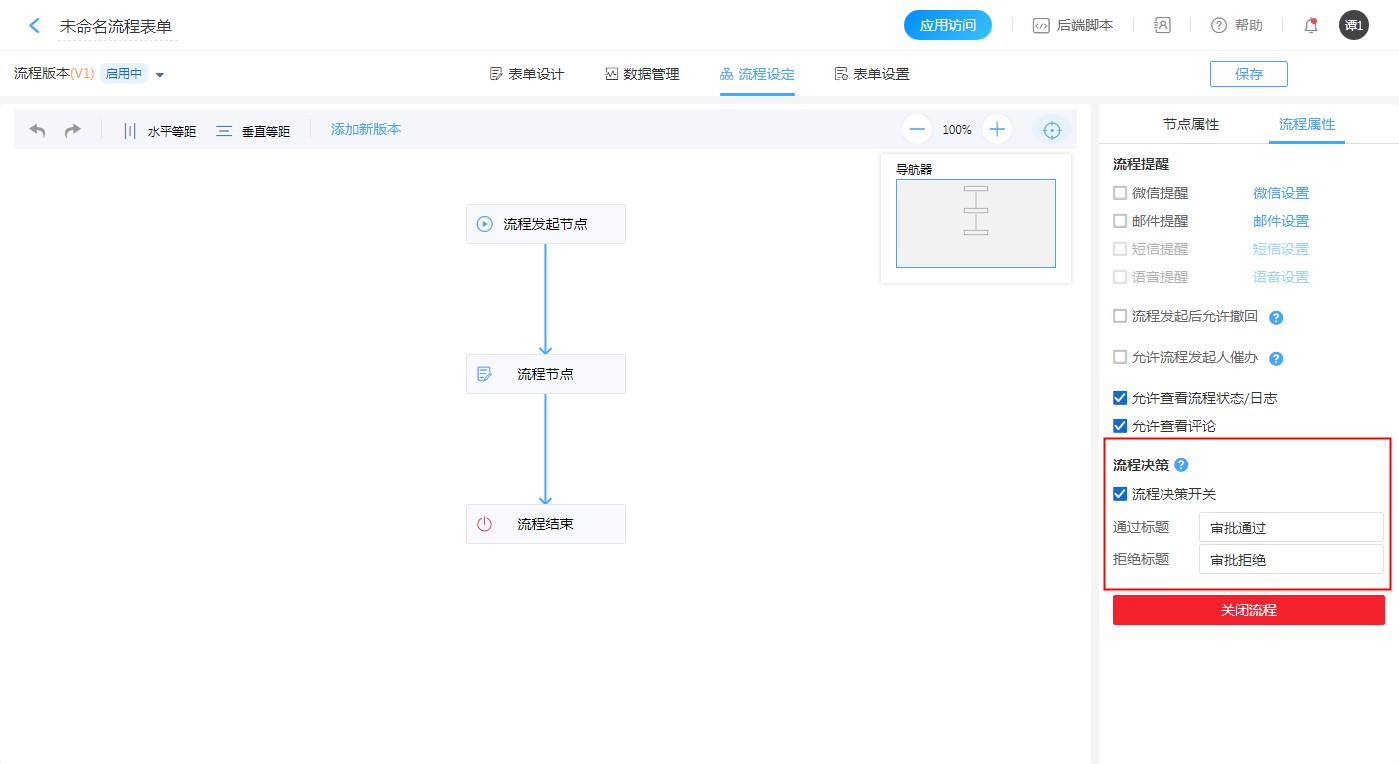Click the undo arrow icon
This screenshot has height=764, width=1399.
tap(38, 130)
